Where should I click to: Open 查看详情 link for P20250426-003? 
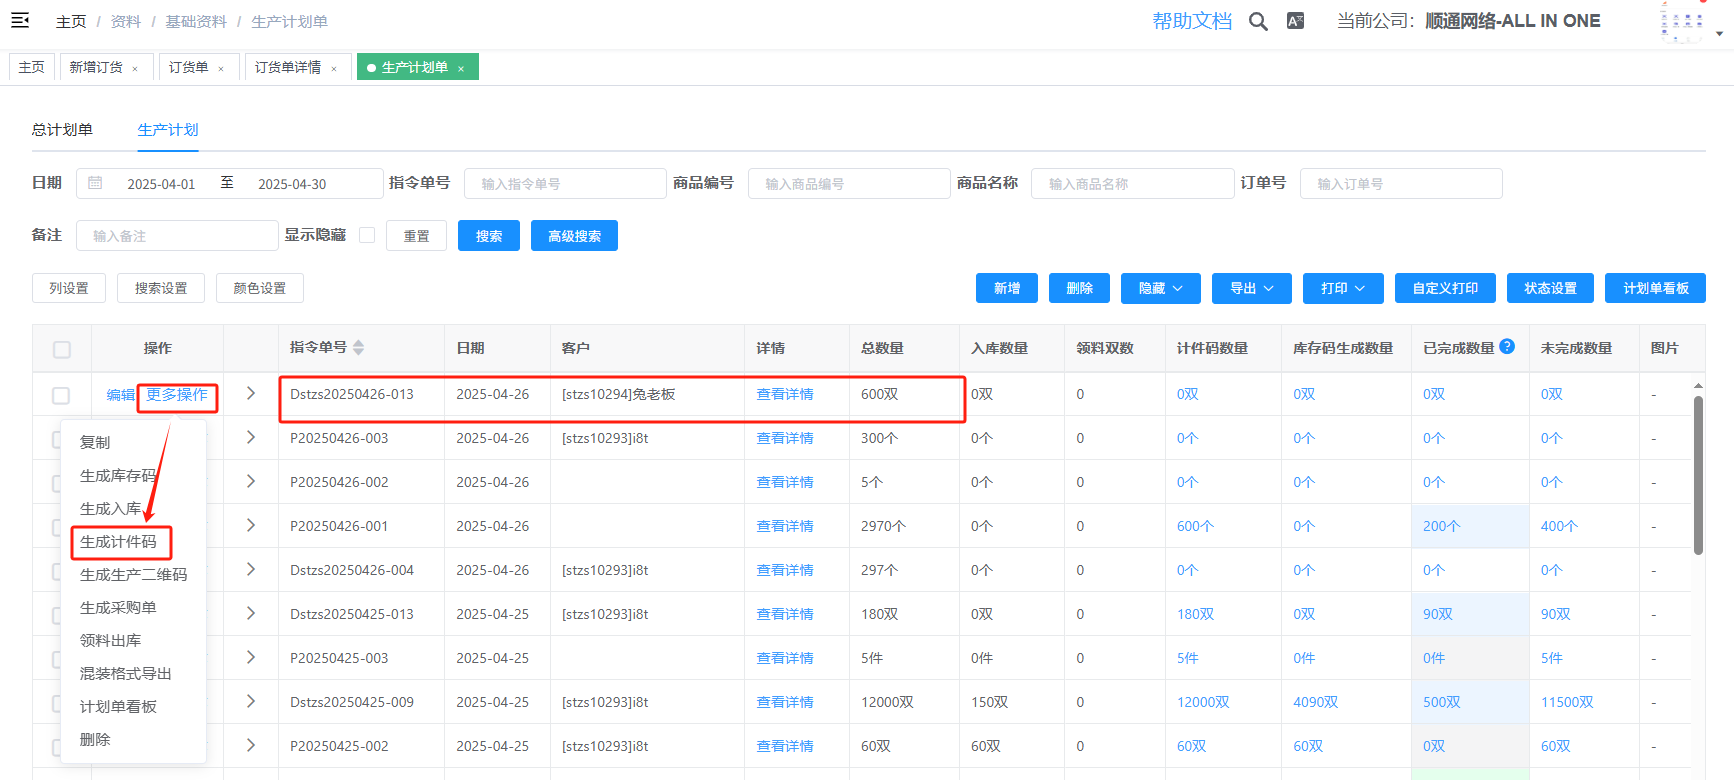coord(784,438)
